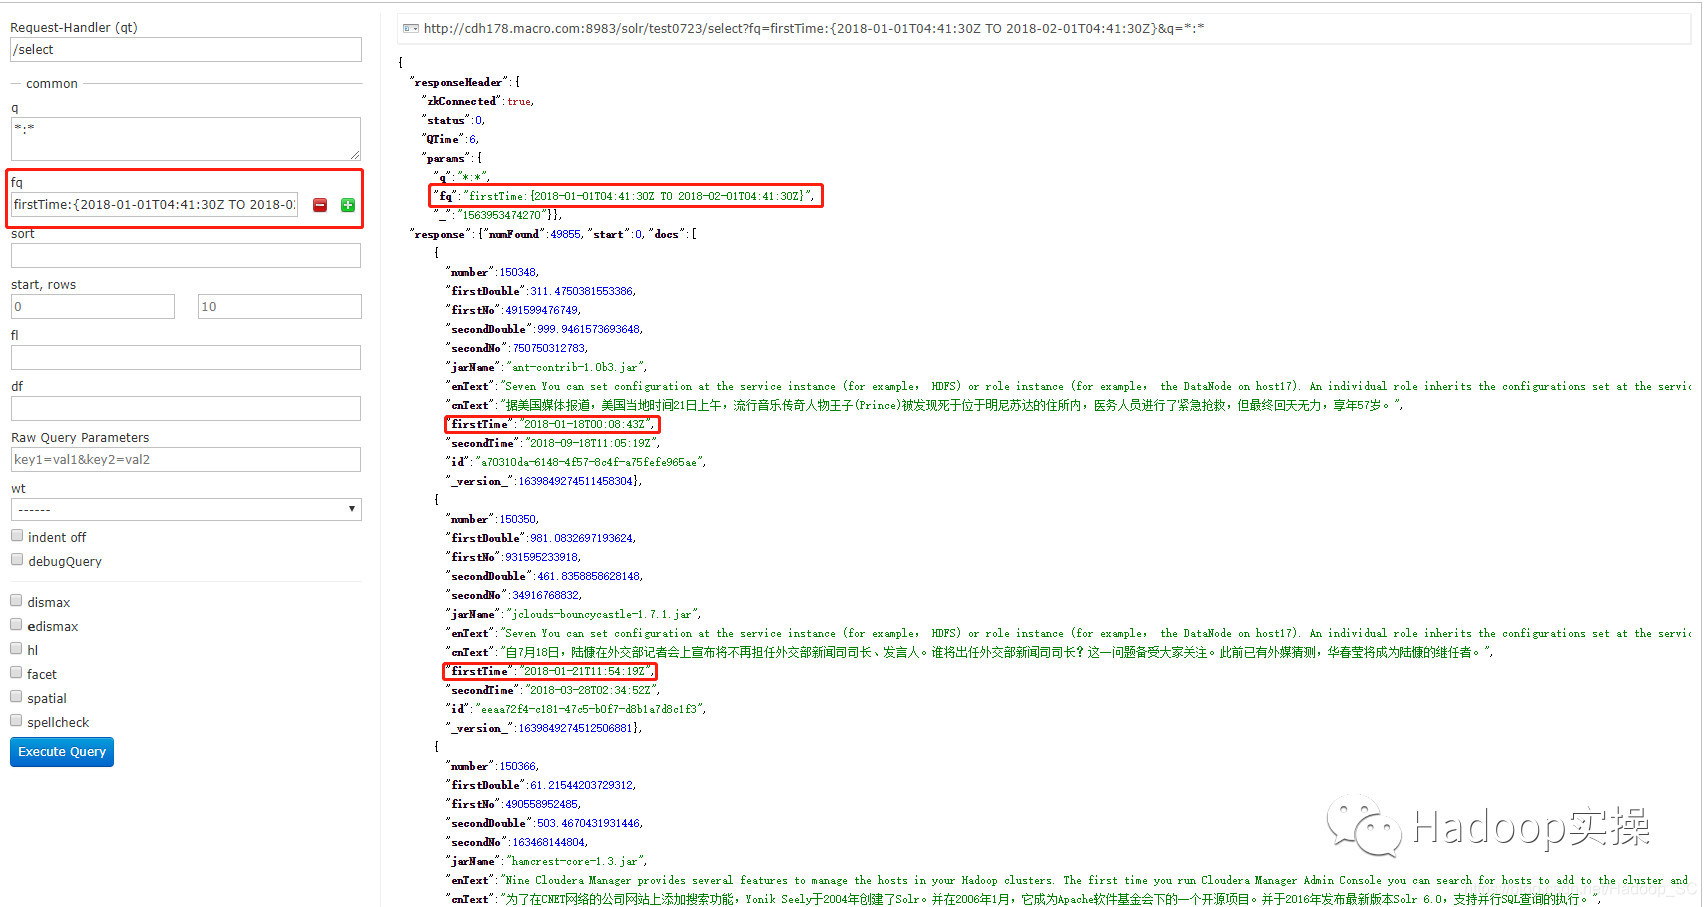Remove the fq filter with red minus icon

pyautogui.click(x=320, y=205)
